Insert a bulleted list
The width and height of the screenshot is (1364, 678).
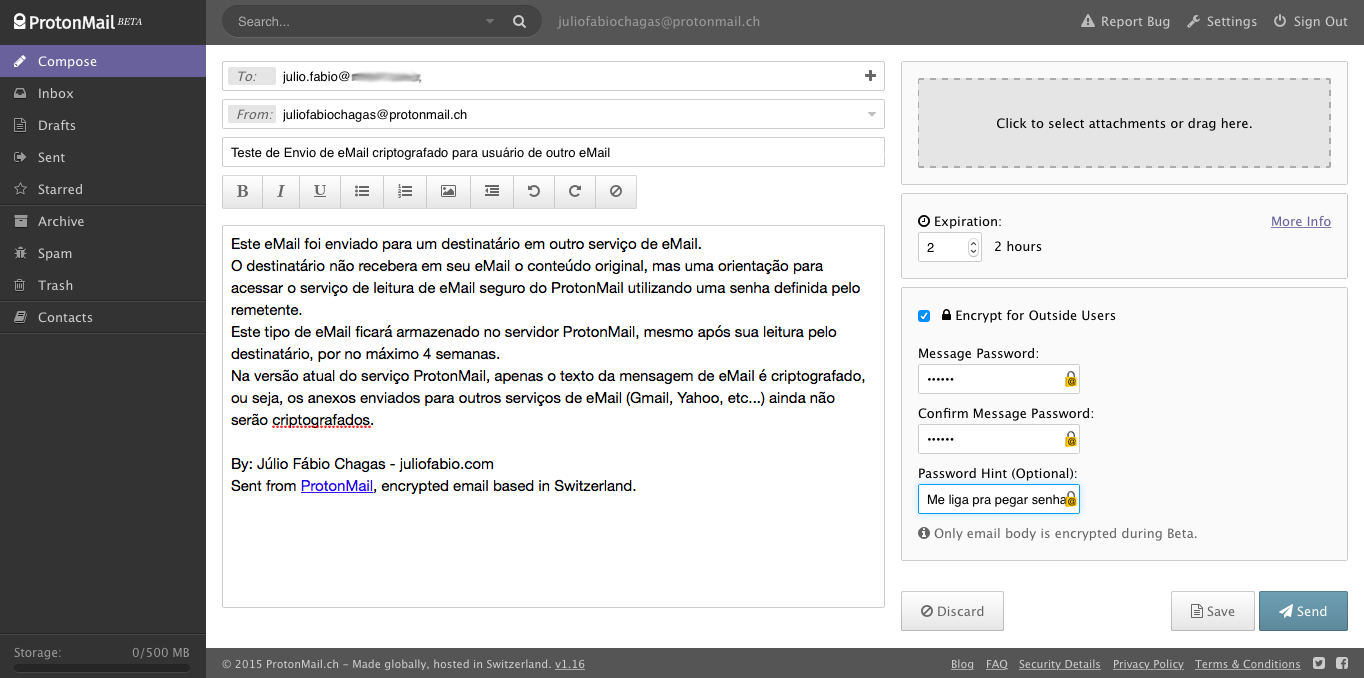(362, 191)
